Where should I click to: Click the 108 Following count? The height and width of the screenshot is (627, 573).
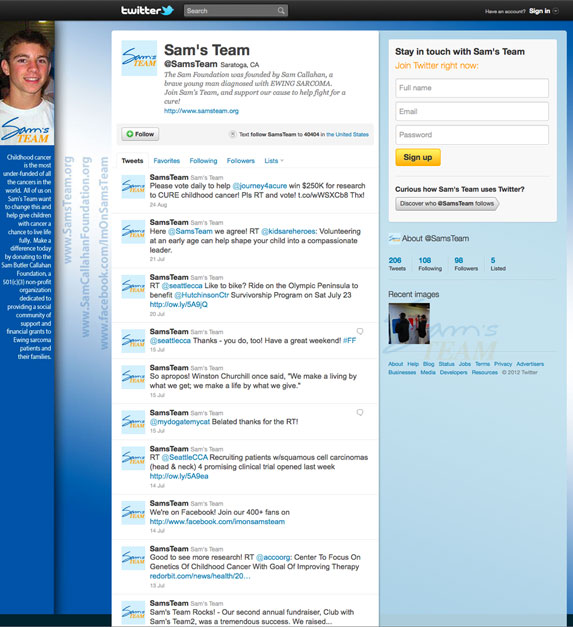point(430,264)
